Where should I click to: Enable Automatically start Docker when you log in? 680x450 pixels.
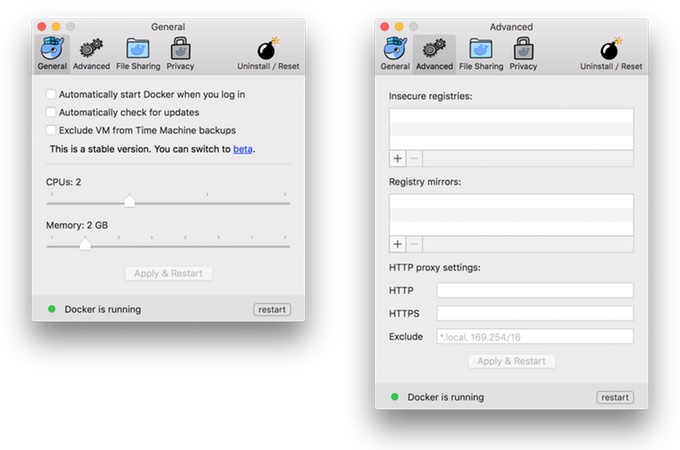[51, 95]
